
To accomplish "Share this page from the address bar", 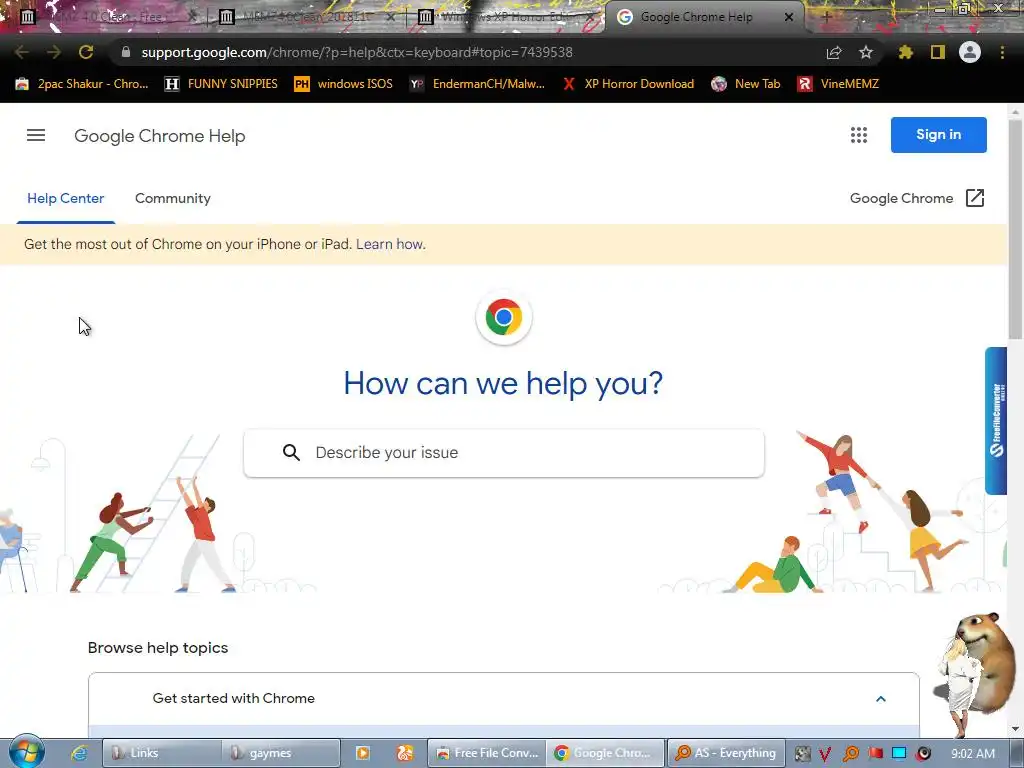I will 834,53.
